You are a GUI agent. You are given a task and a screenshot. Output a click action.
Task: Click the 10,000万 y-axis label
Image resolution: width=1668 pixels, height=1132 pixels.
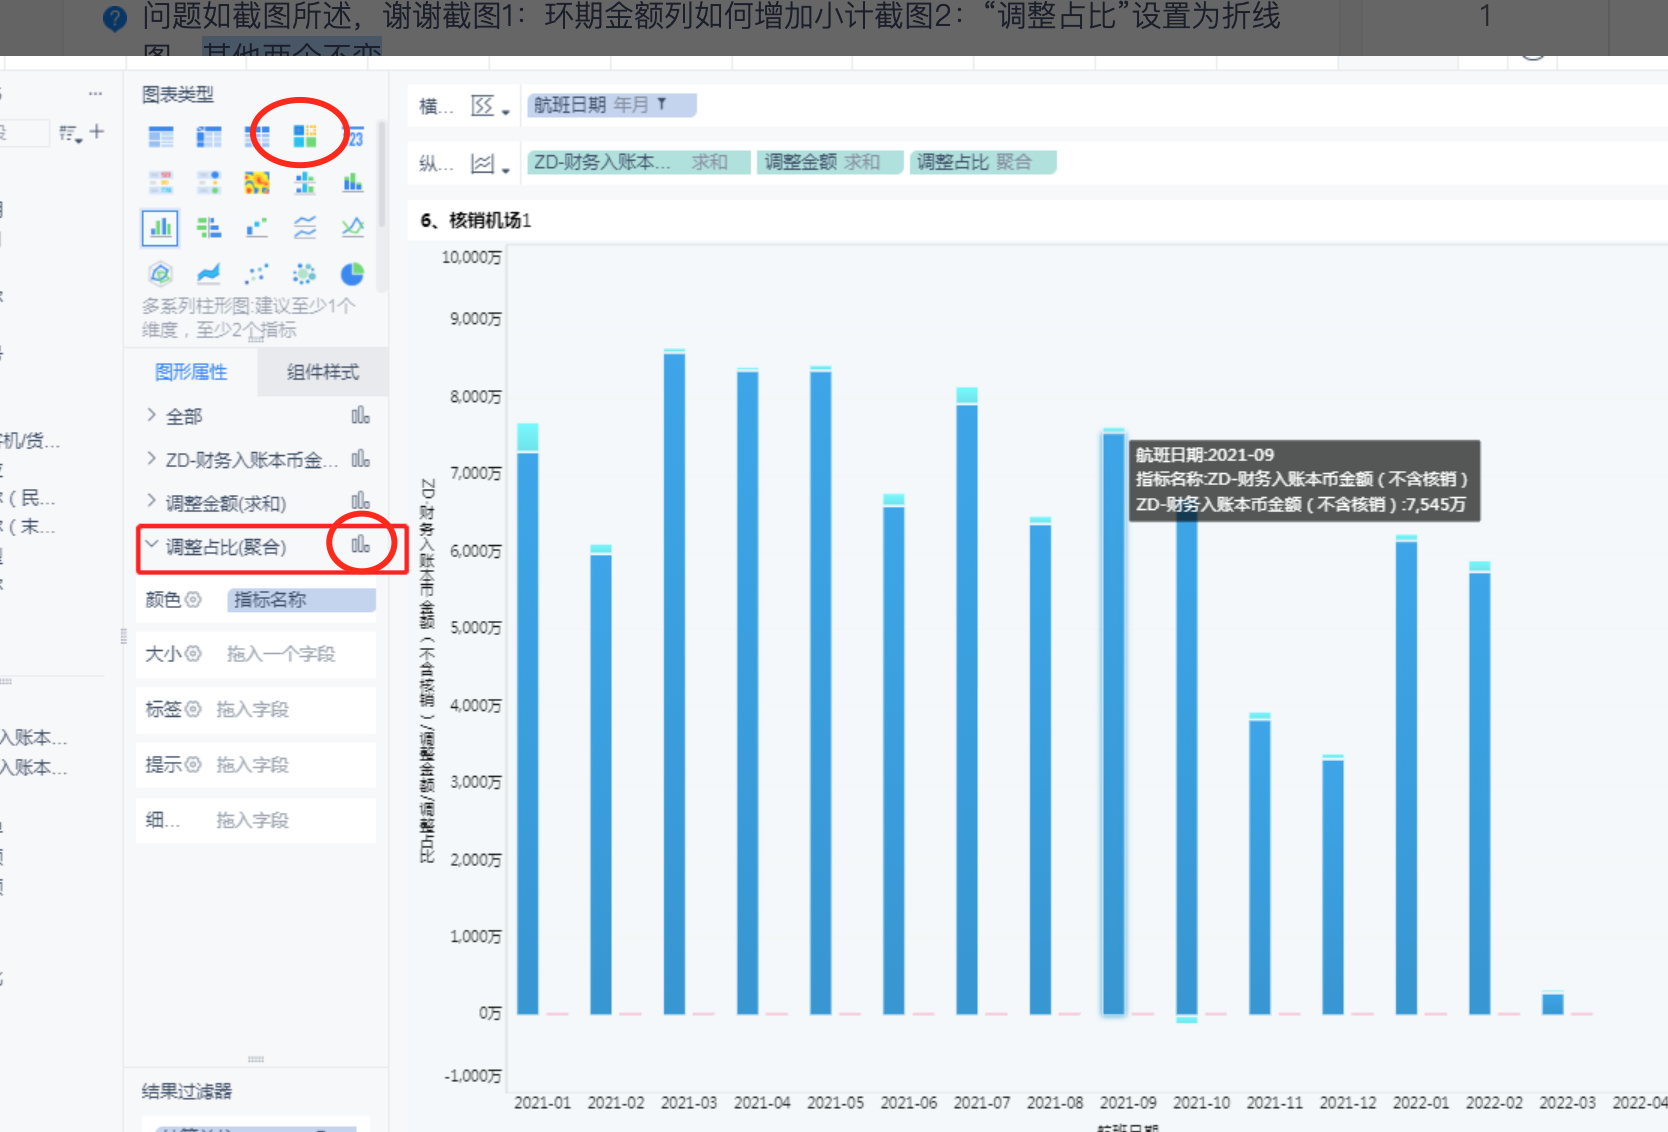click(472, 257)
